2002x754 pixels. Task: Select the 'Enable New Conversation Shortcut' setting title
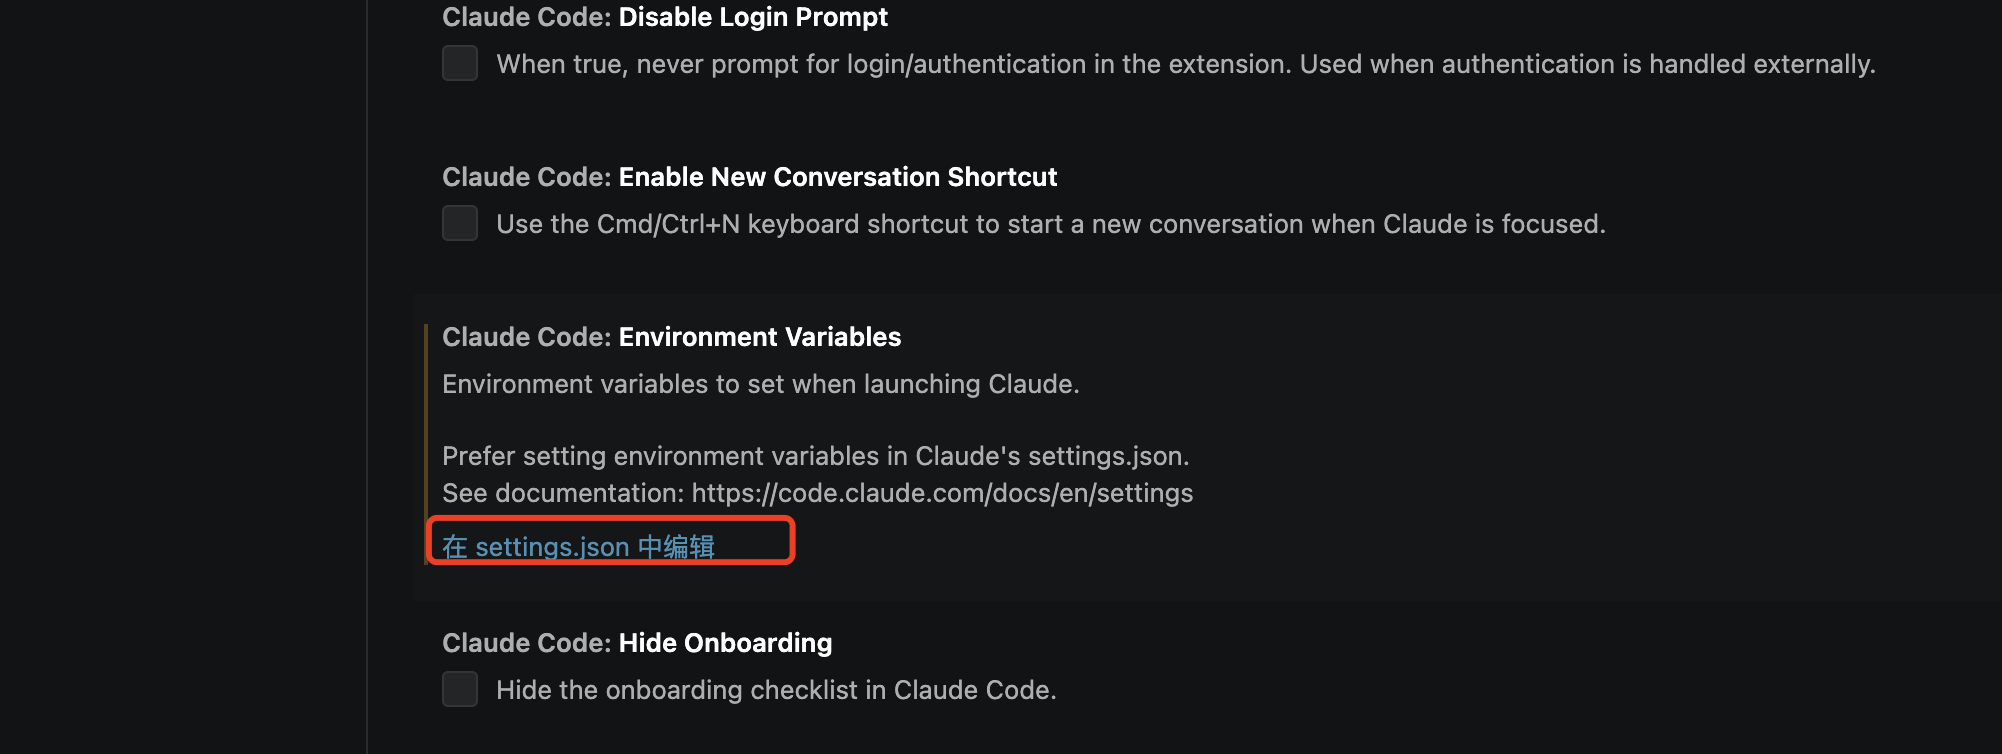837,177
